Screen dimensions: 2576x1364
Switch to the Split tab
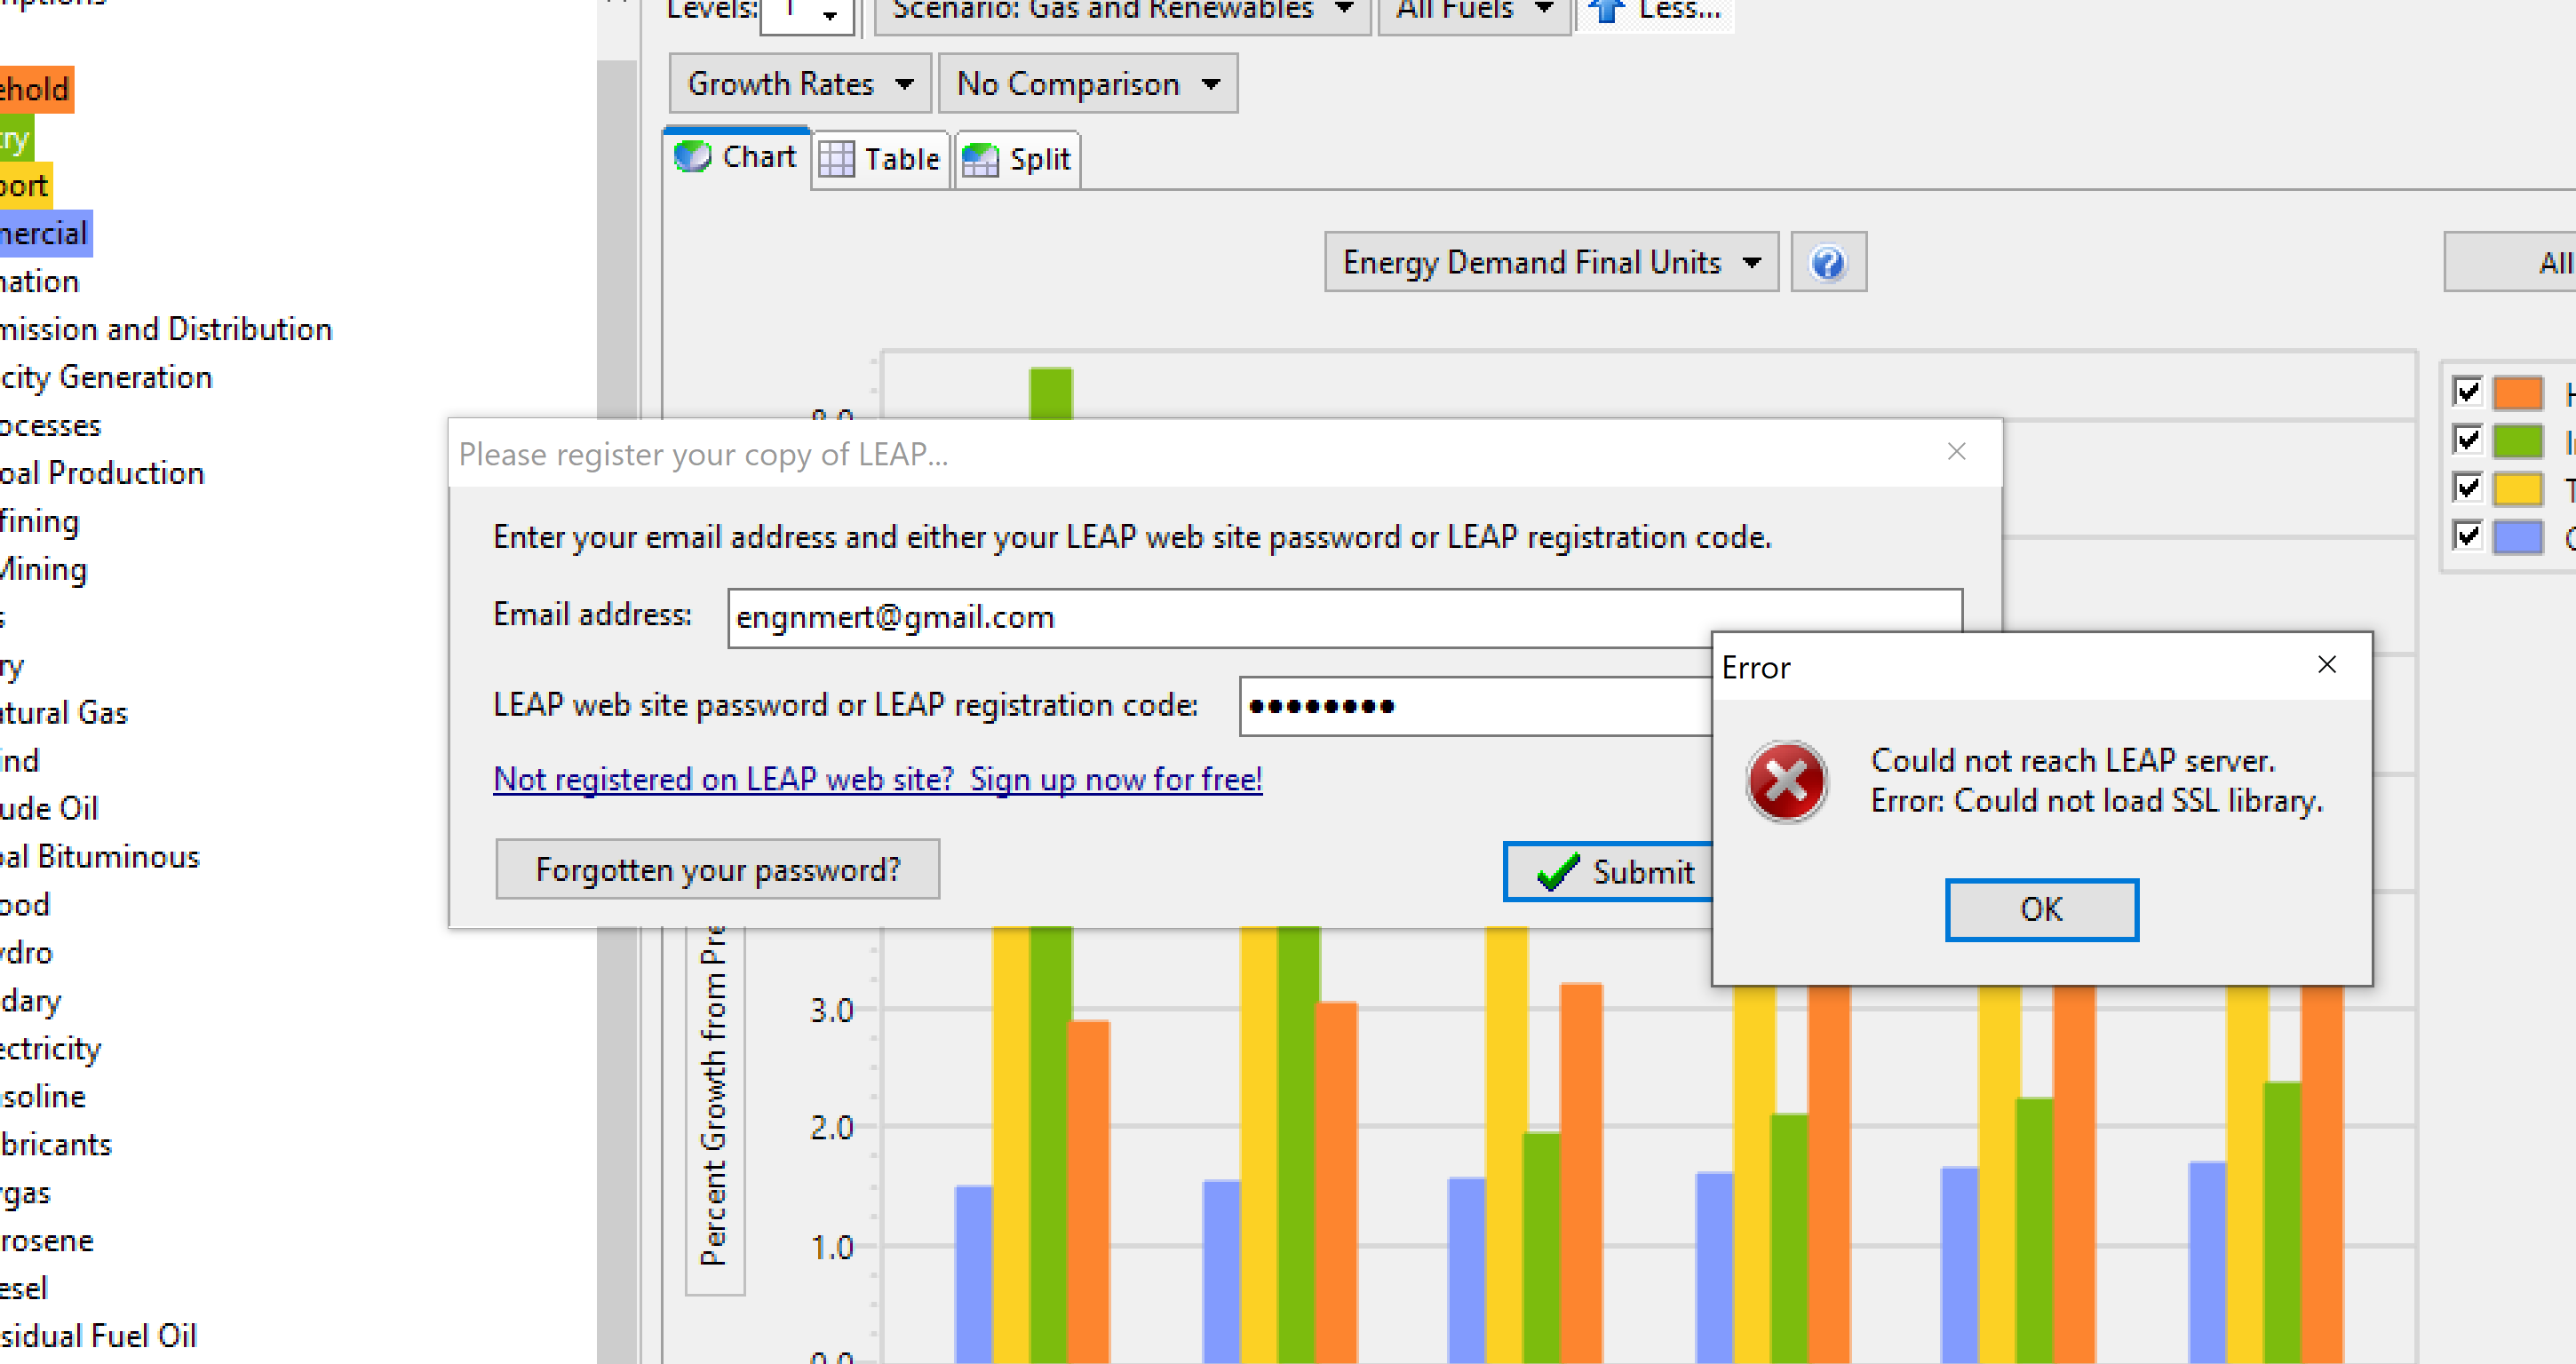click(1017, 159)
